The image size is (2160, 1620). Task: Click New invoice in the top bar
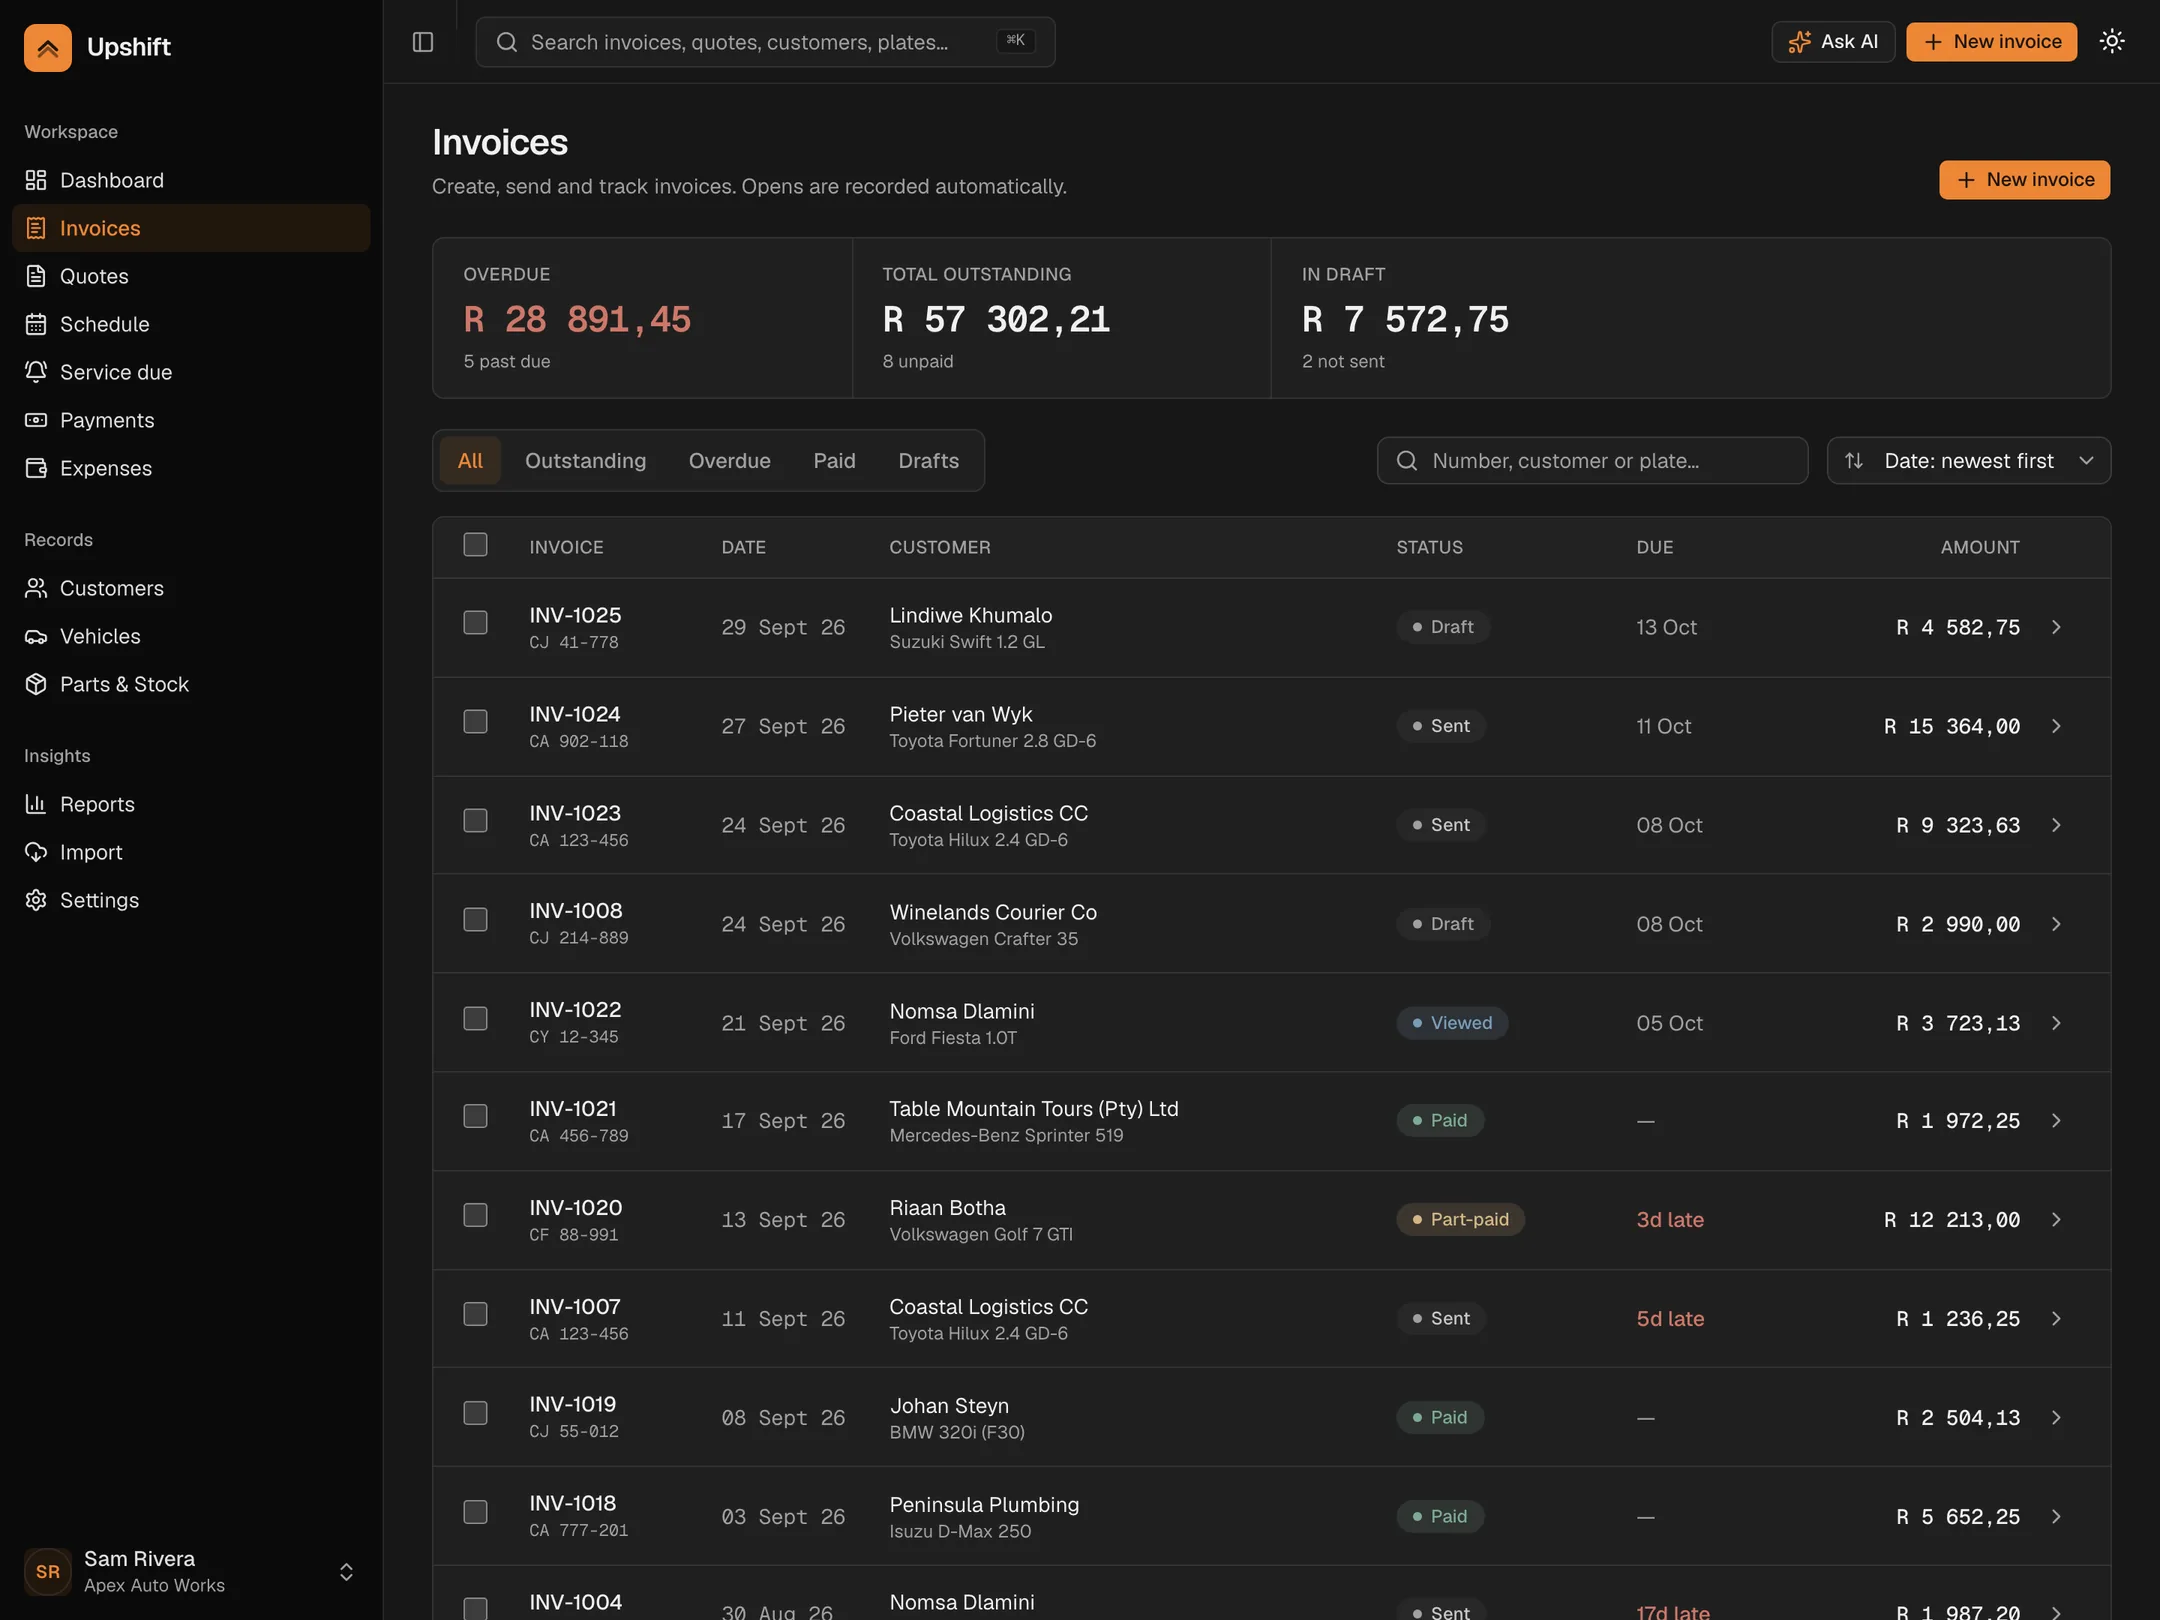[x=1991, y=42]
